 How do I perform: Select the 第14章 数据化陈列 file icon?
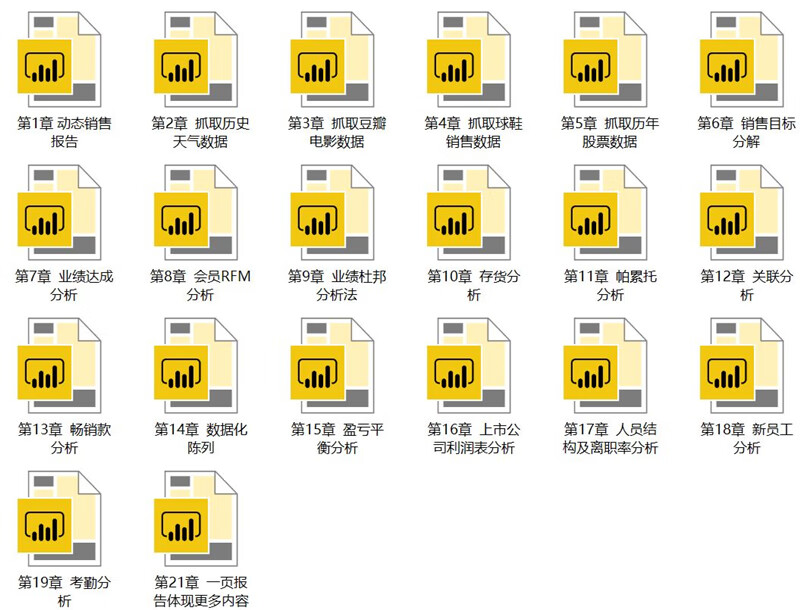click(x=196, y=365)
